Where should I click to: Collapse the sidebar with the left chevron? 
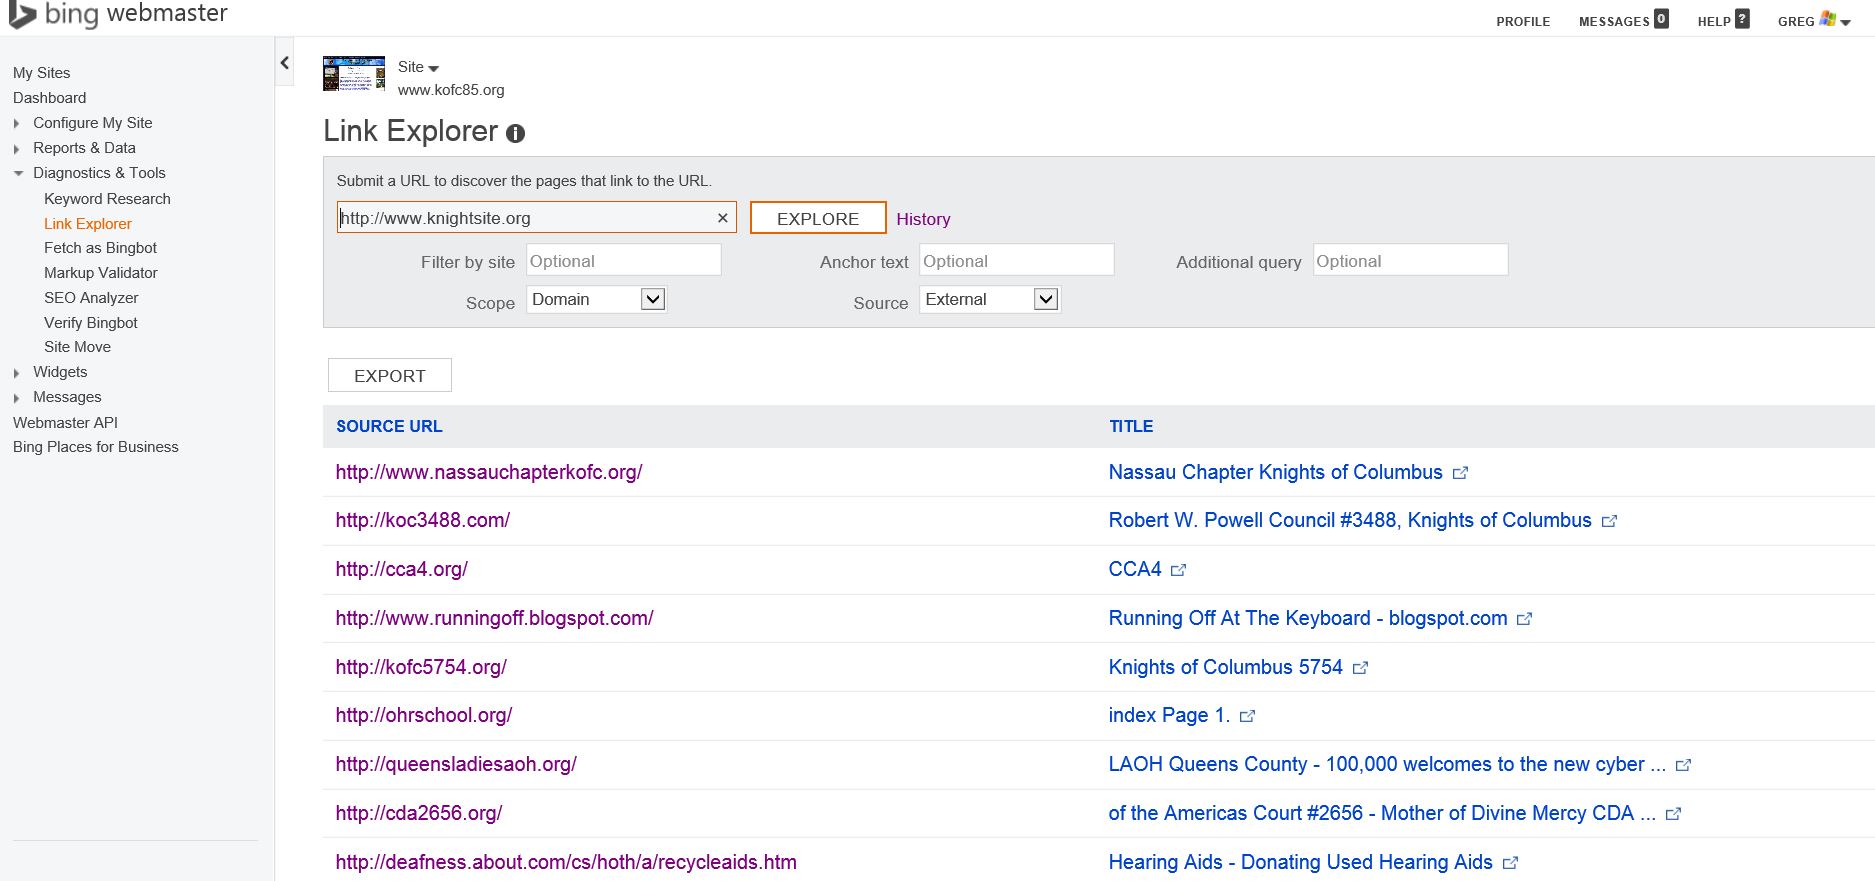point(285,63)
